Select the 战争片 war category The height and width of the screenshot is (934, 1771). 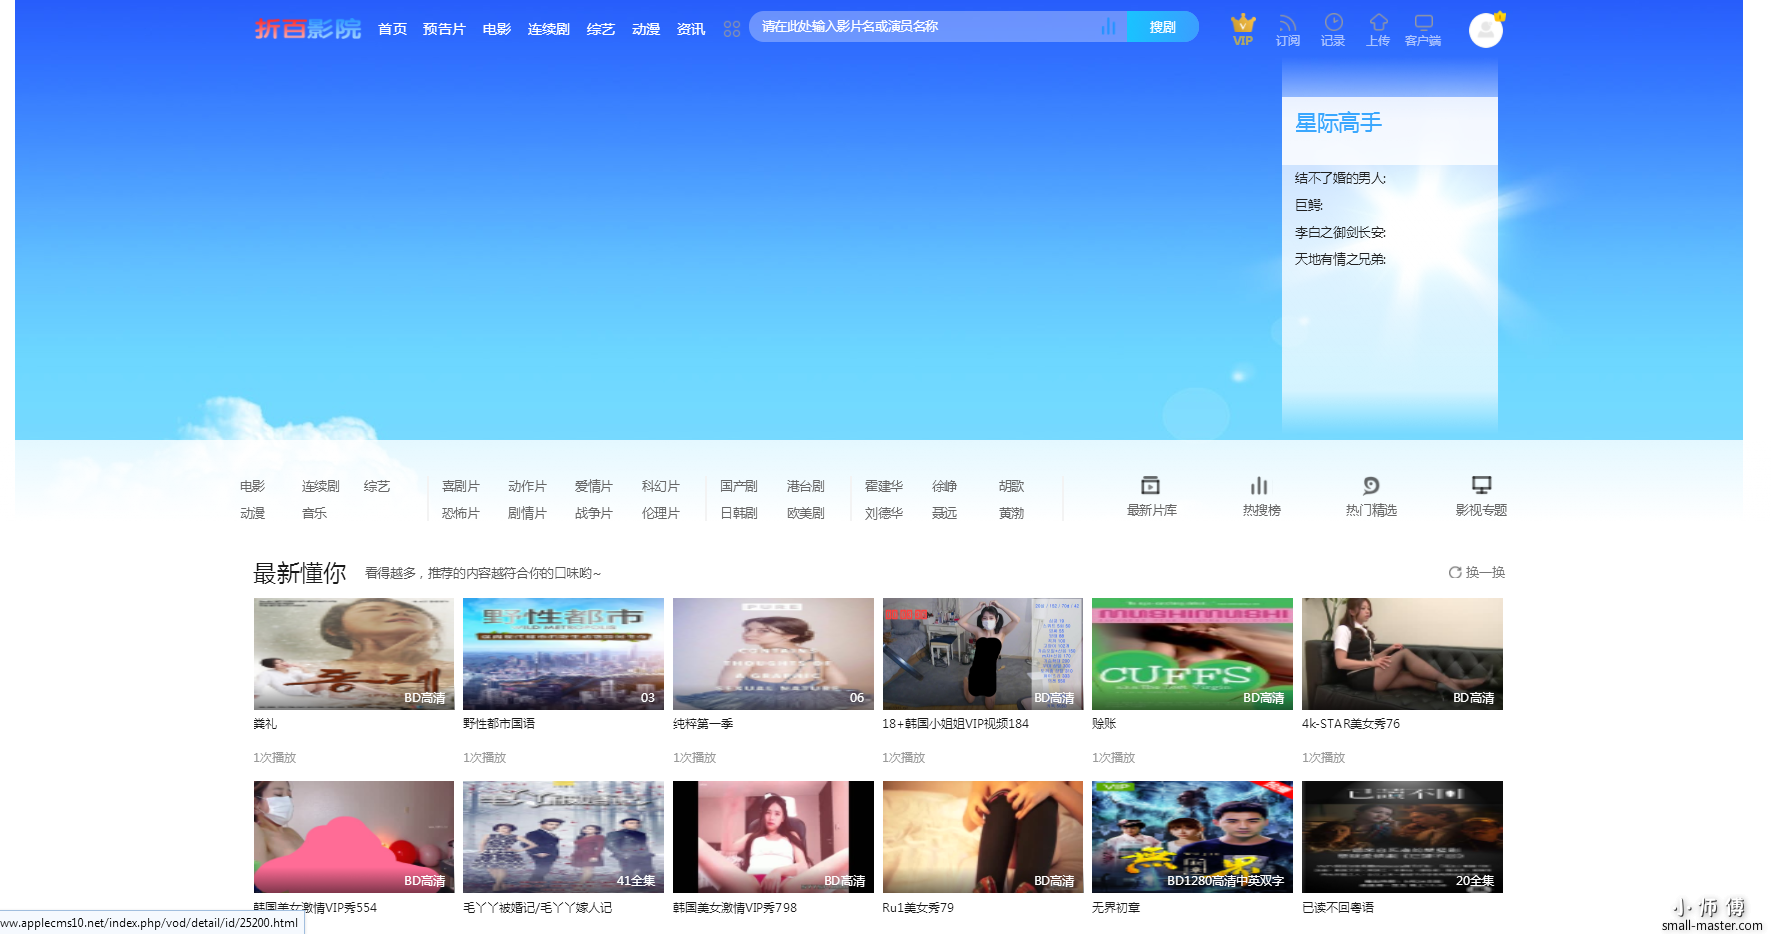coord(594,513)
